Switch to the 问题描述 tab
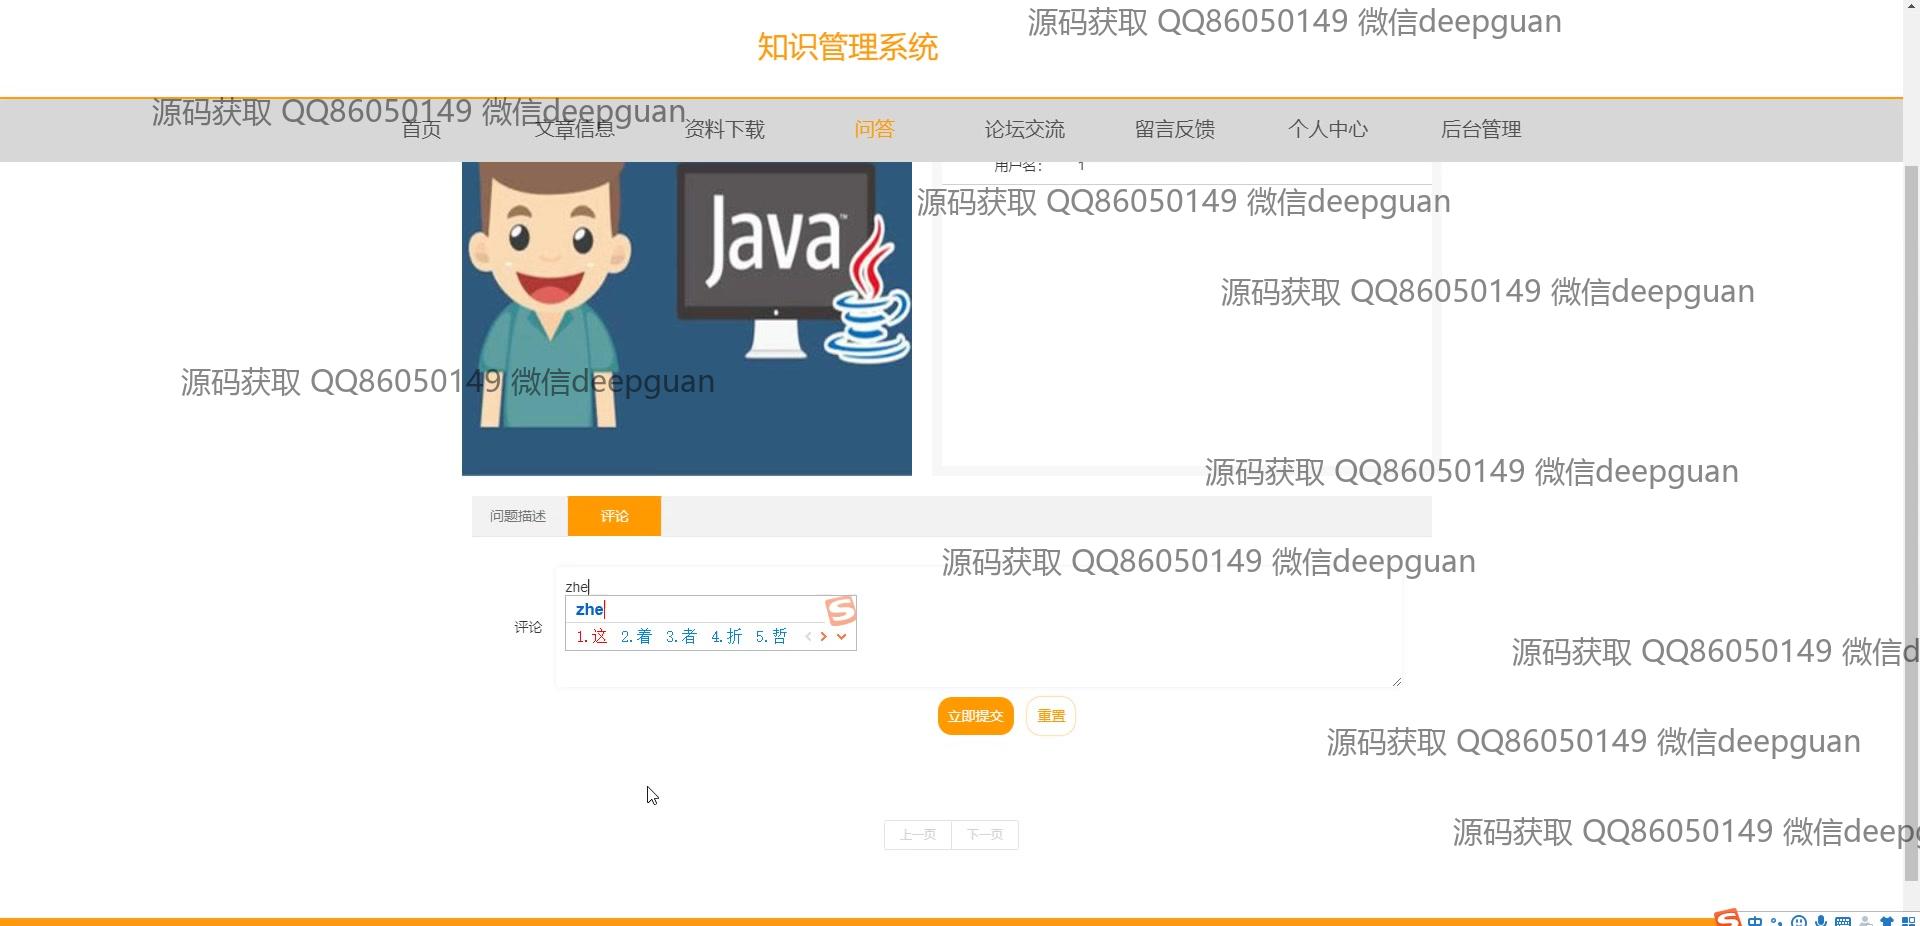1920x926 pixels. pos(518,516)
